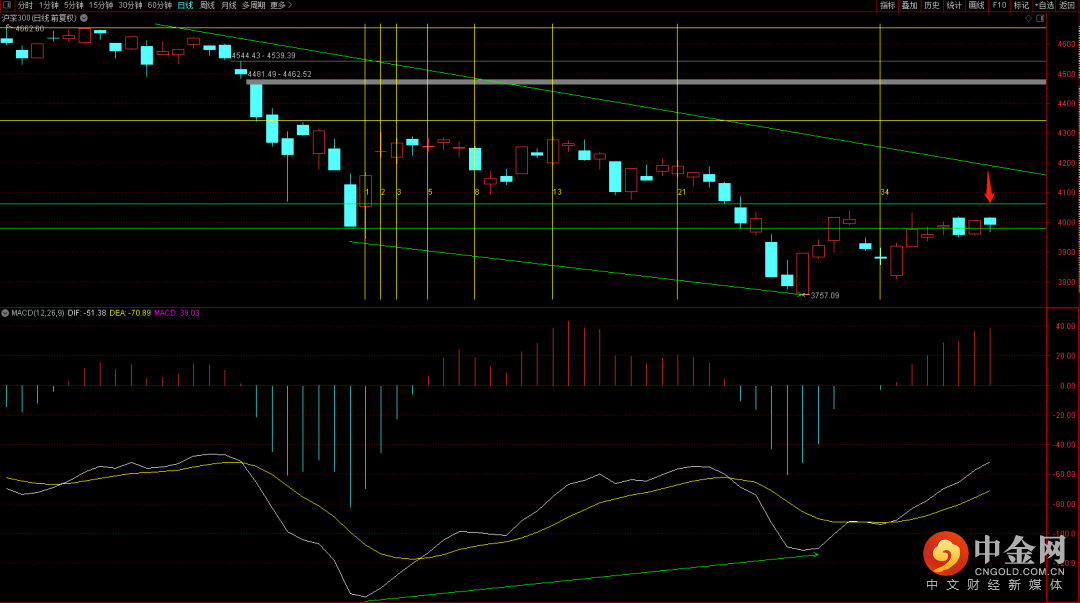The width and height of the screenshot is (1080, 603).
Task: Switch to 分时 intraday view
Action: 25,5
